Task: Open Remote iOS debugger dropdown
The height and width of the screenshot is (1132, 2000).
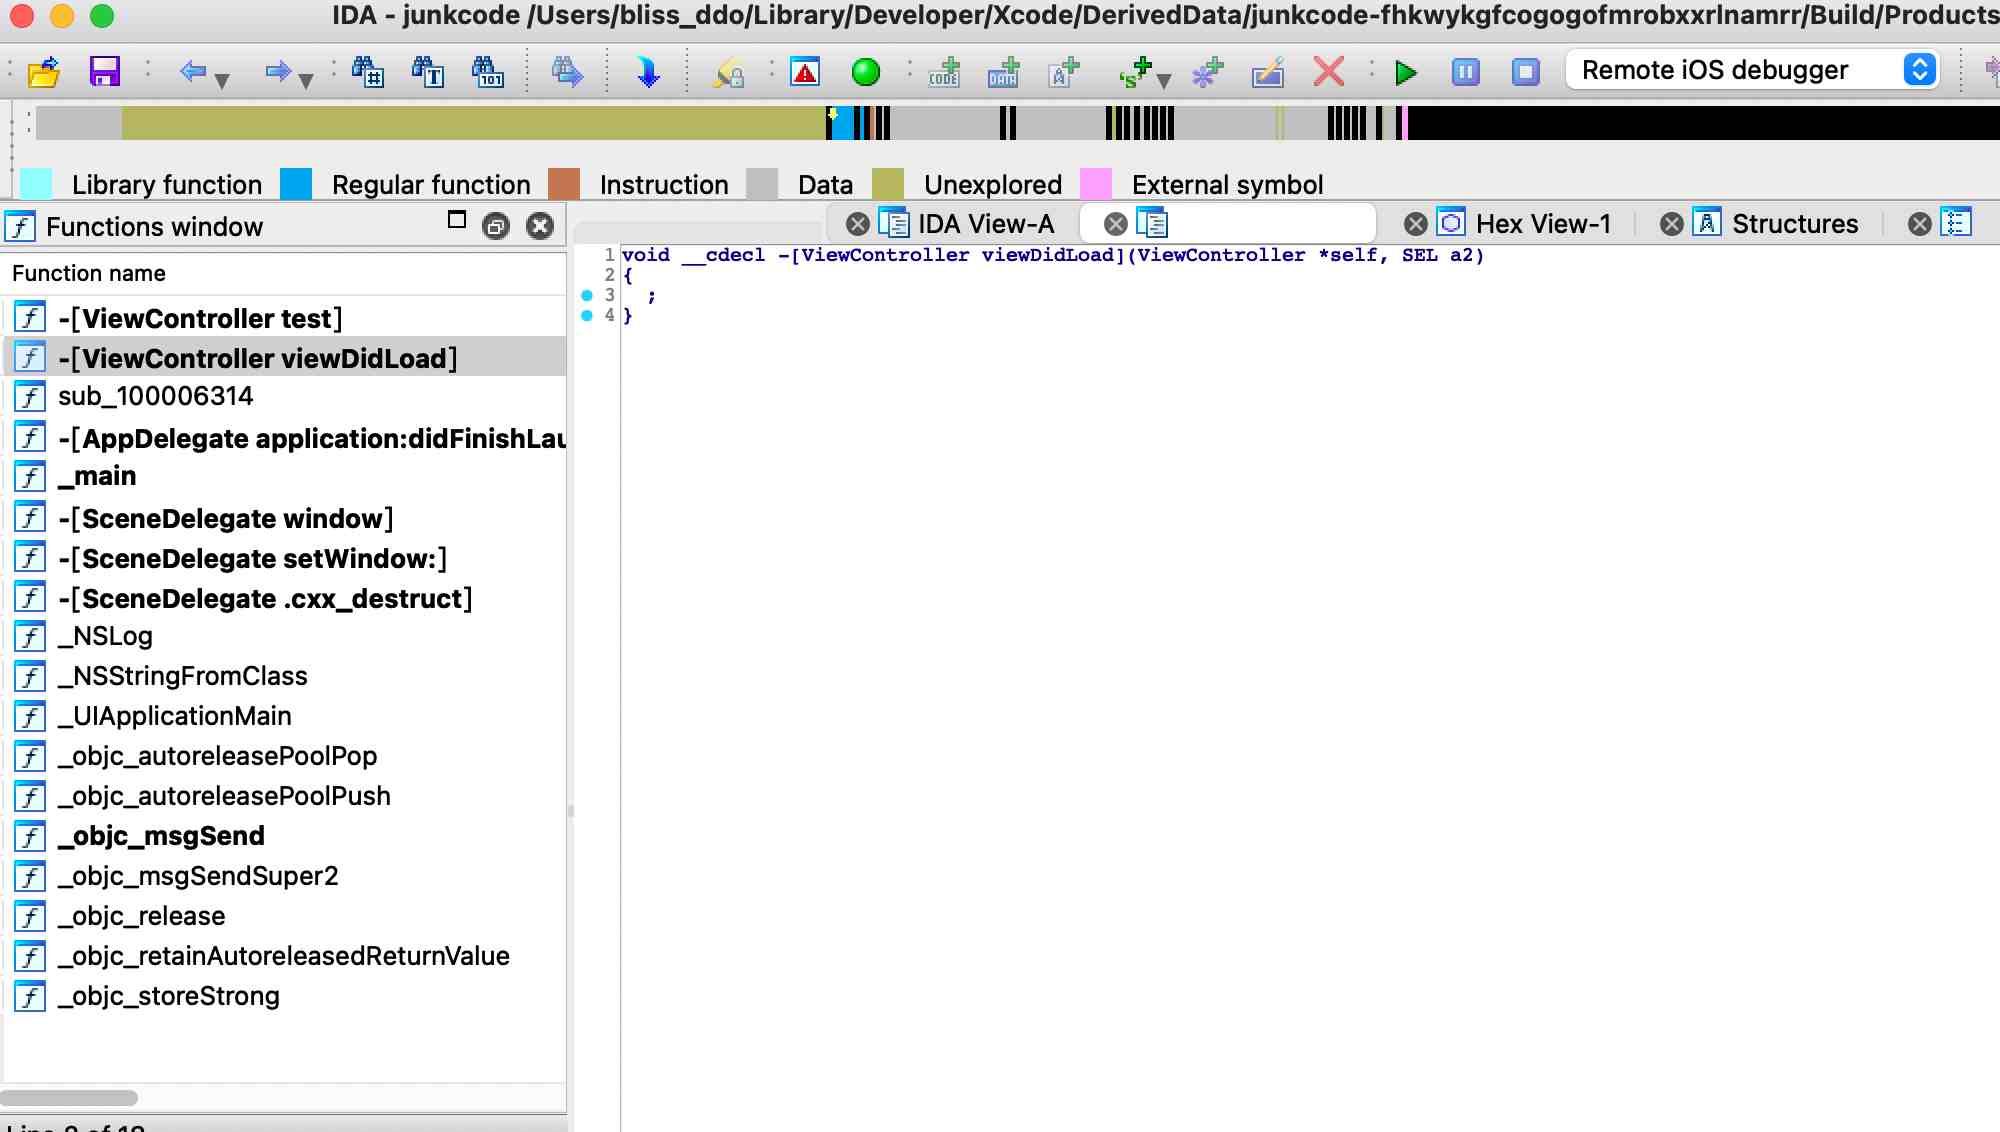Action: coord(1751,70)
